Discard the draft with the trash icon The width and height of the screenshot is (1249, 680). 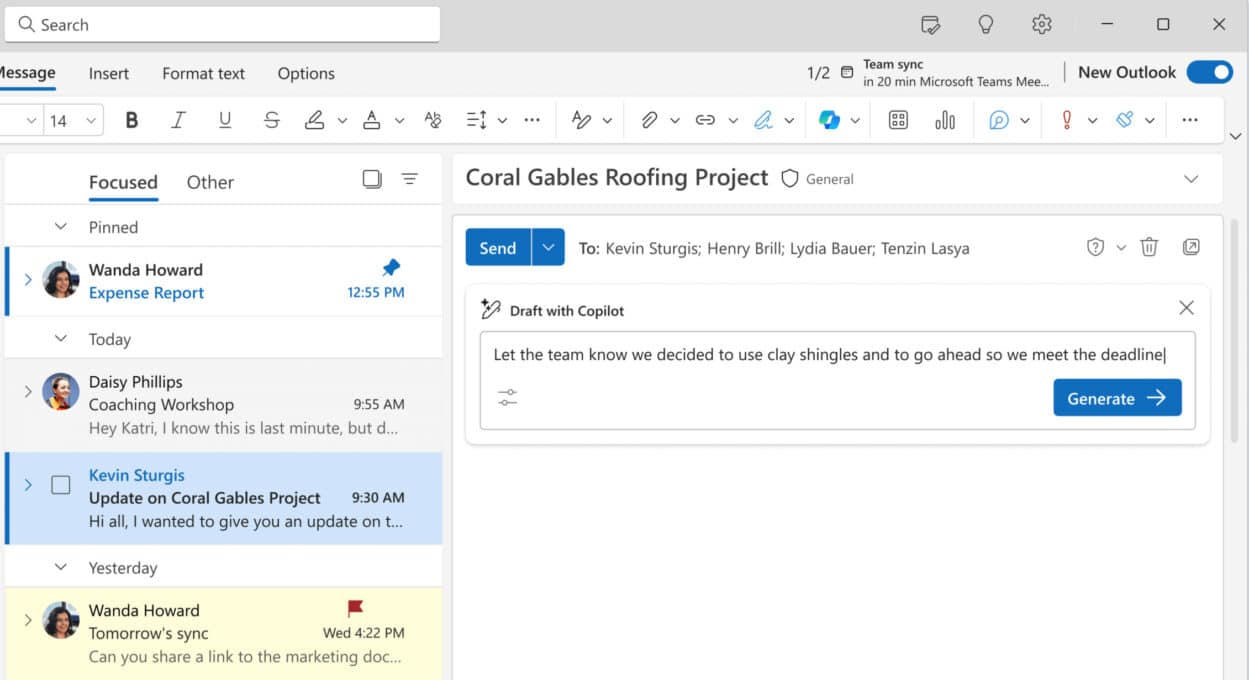pyautogui.click(x=1149, y=247)
